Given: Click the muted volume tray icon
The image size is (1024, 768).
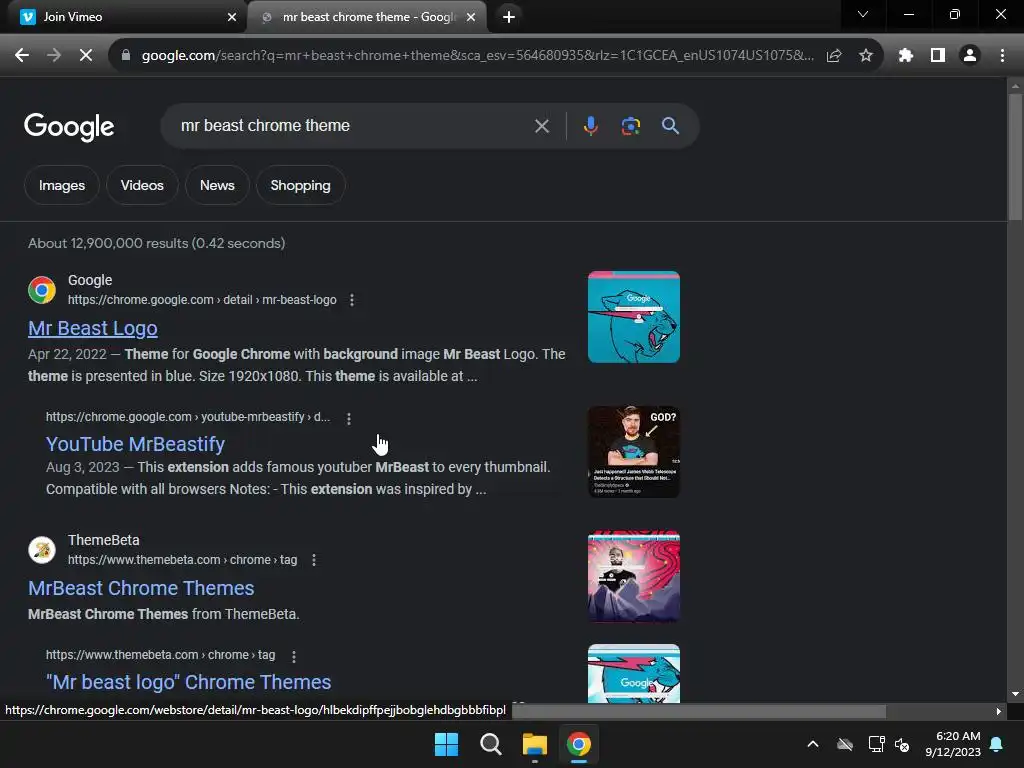Looking at the screenshot, I should (902, 744).
